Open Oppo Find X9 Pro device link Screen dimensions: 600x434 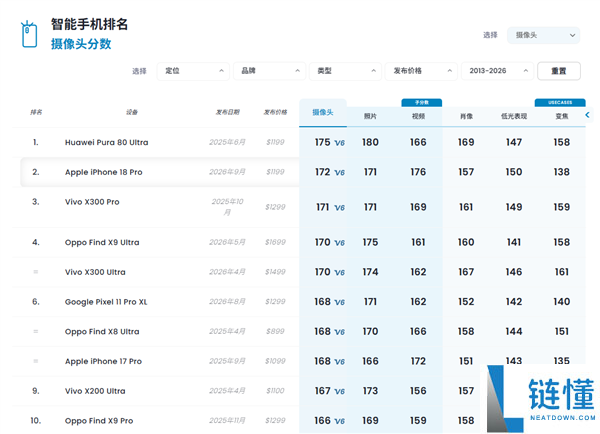[x=99, y=421]
